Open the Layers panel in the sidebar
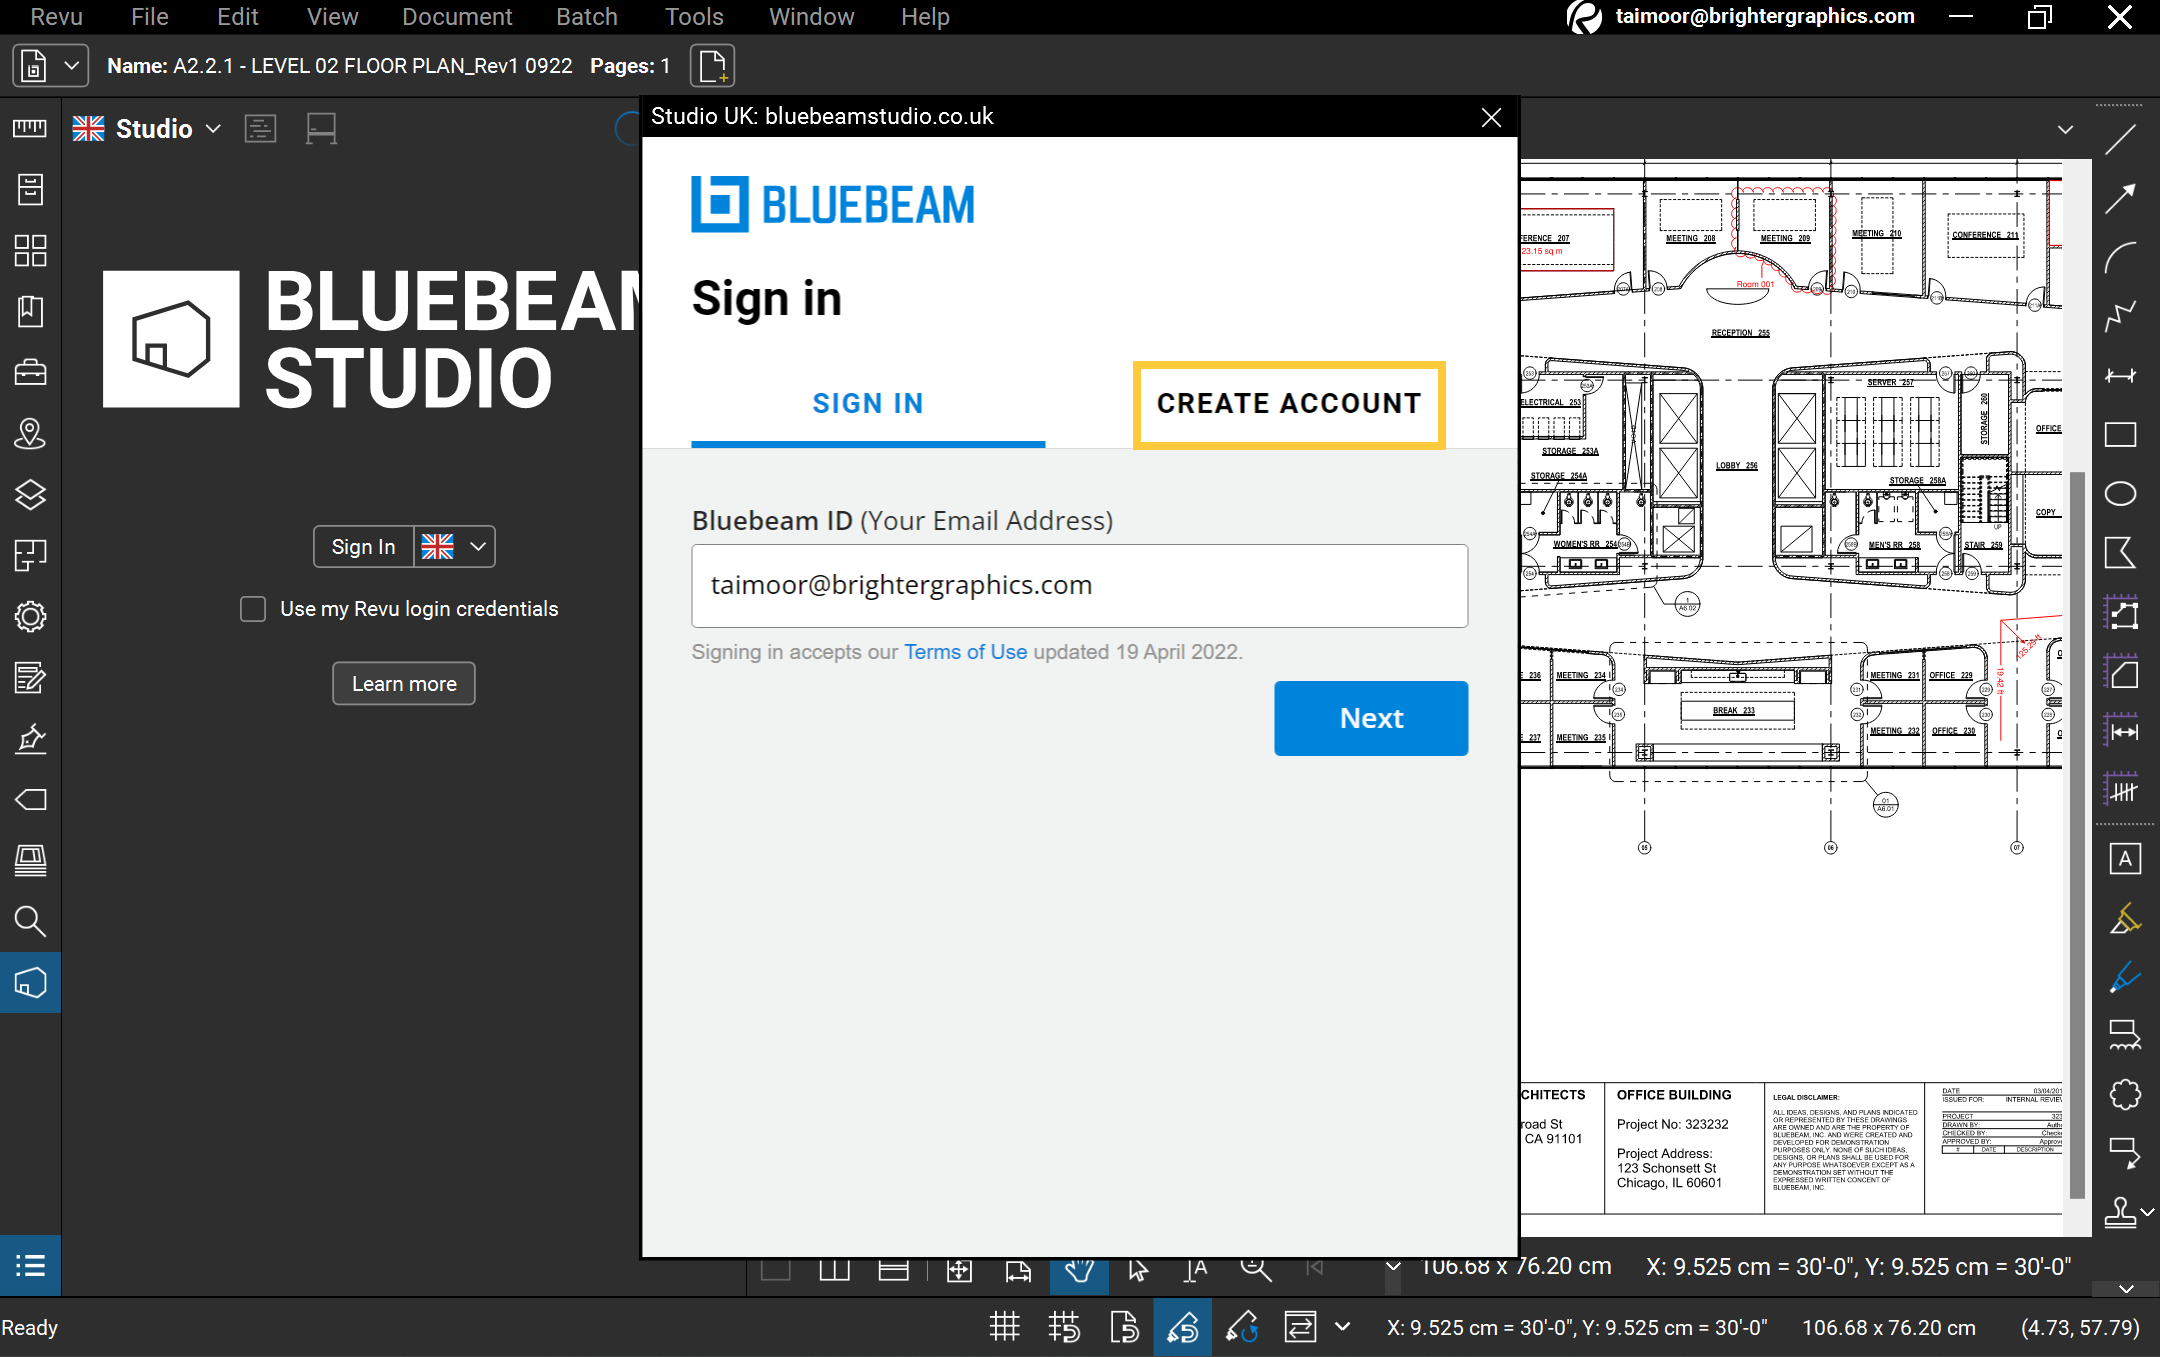2160x1357 pixels. pyautogui.click(x=30, y=495)
